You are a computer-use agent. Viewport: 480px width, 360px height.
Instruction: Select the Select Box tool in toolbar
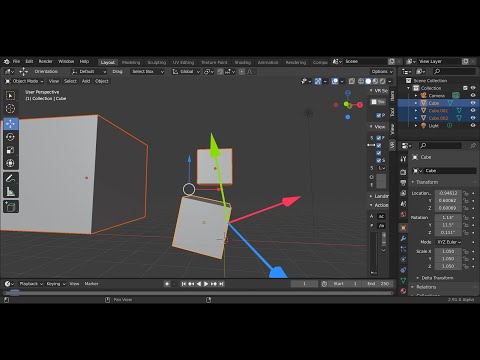click(x=10, y=96)
